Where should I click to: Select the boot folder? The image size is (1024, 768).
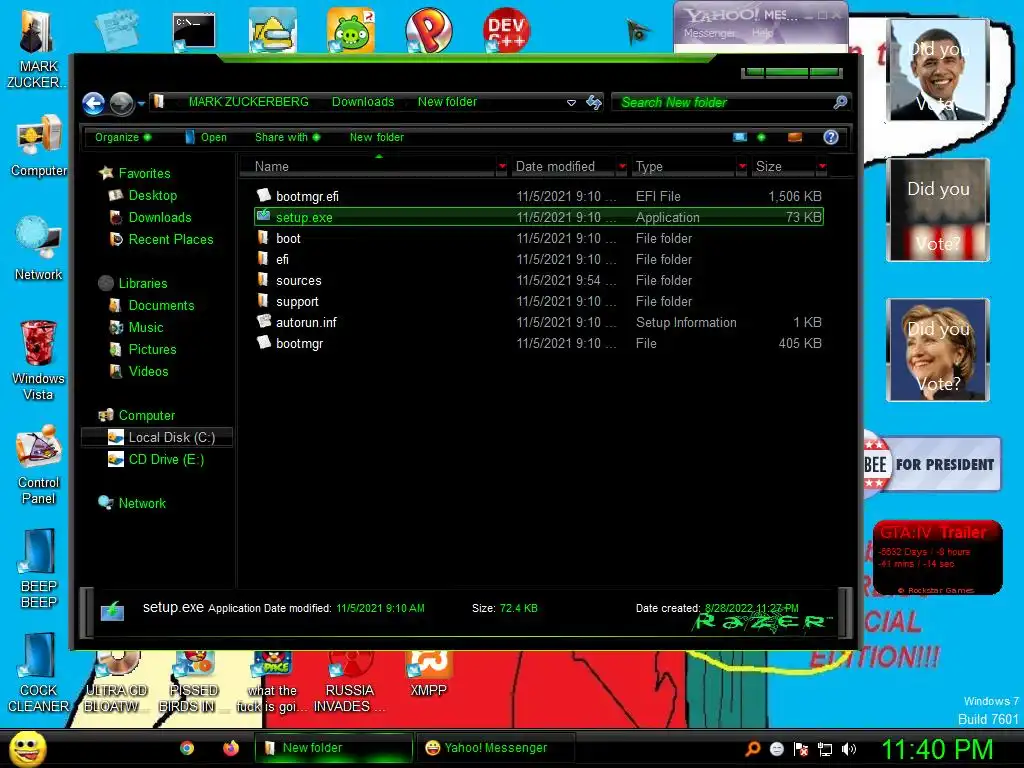point(539,238)
